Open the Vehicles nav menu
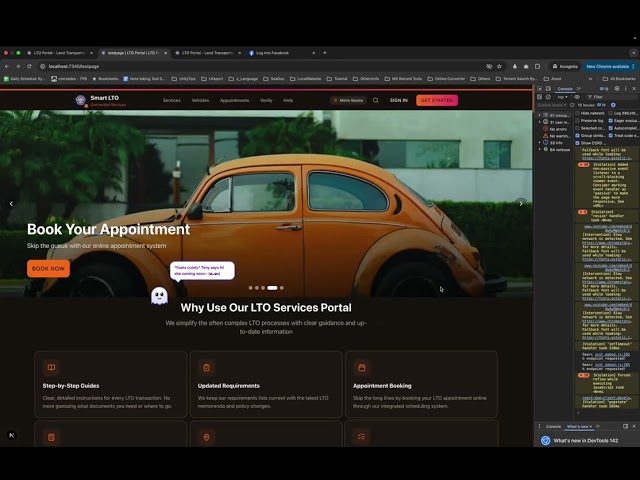The height and width of the screenshot is (480, 640). (200, 100)
